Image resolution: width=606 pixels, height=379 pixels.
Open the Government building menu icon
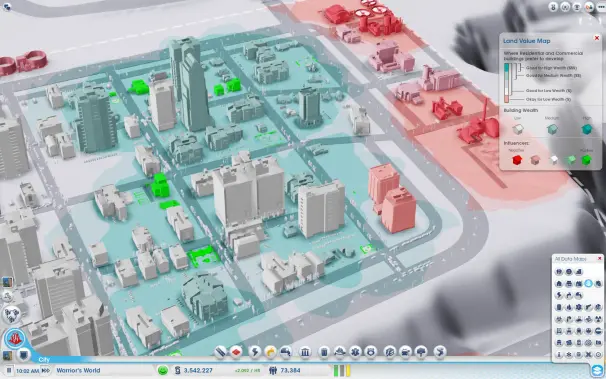(305, 352)
